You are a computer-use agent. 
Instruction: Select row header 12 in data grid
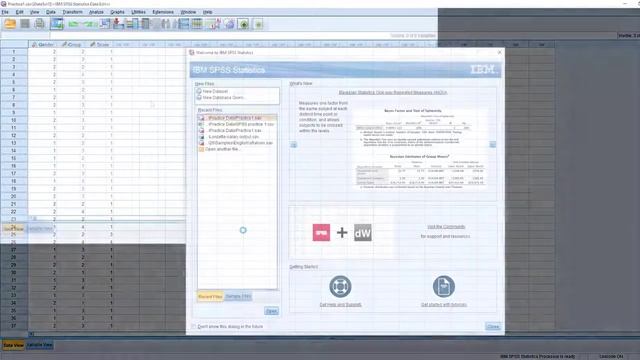14,135
